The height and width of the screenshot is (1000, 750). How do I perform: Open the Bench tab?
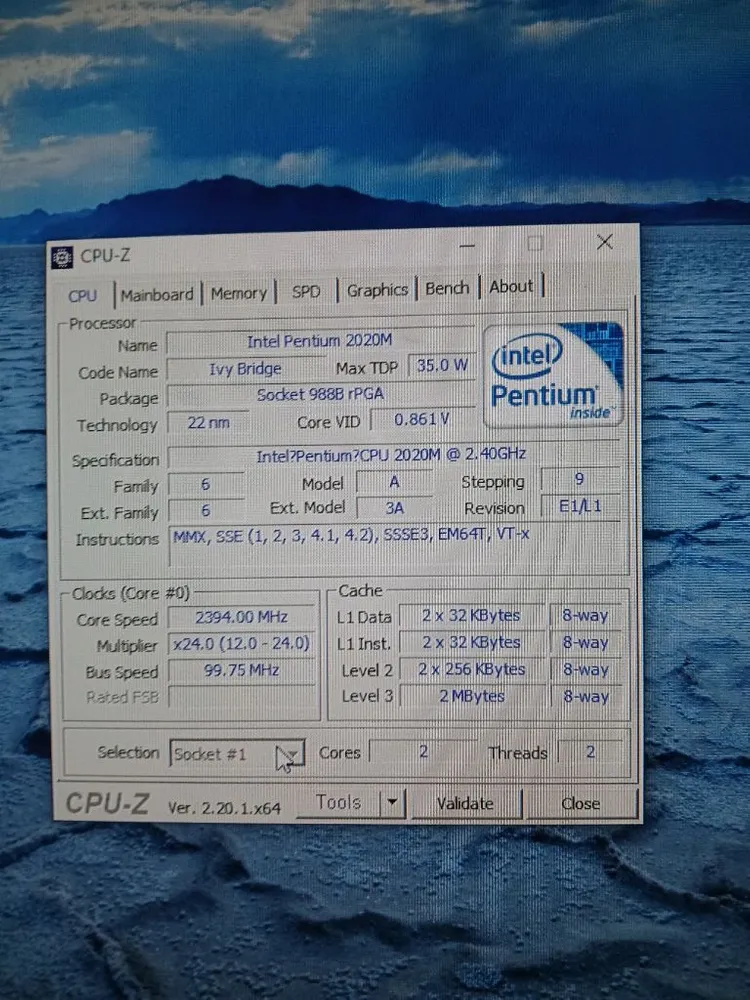[x=447, y=288]
